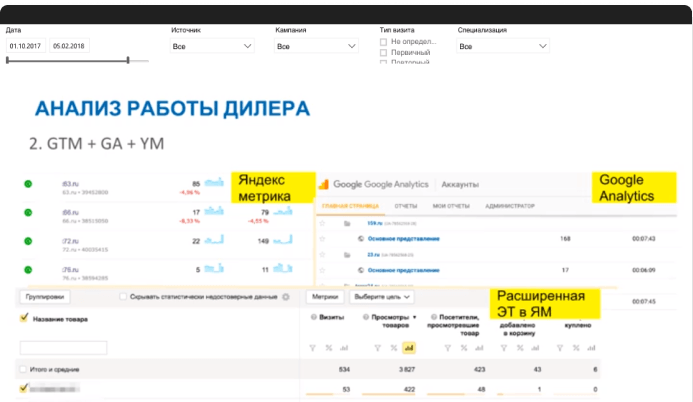
Task: Open the sparkline chart next to value 149
Action: [x=282, y=240]
